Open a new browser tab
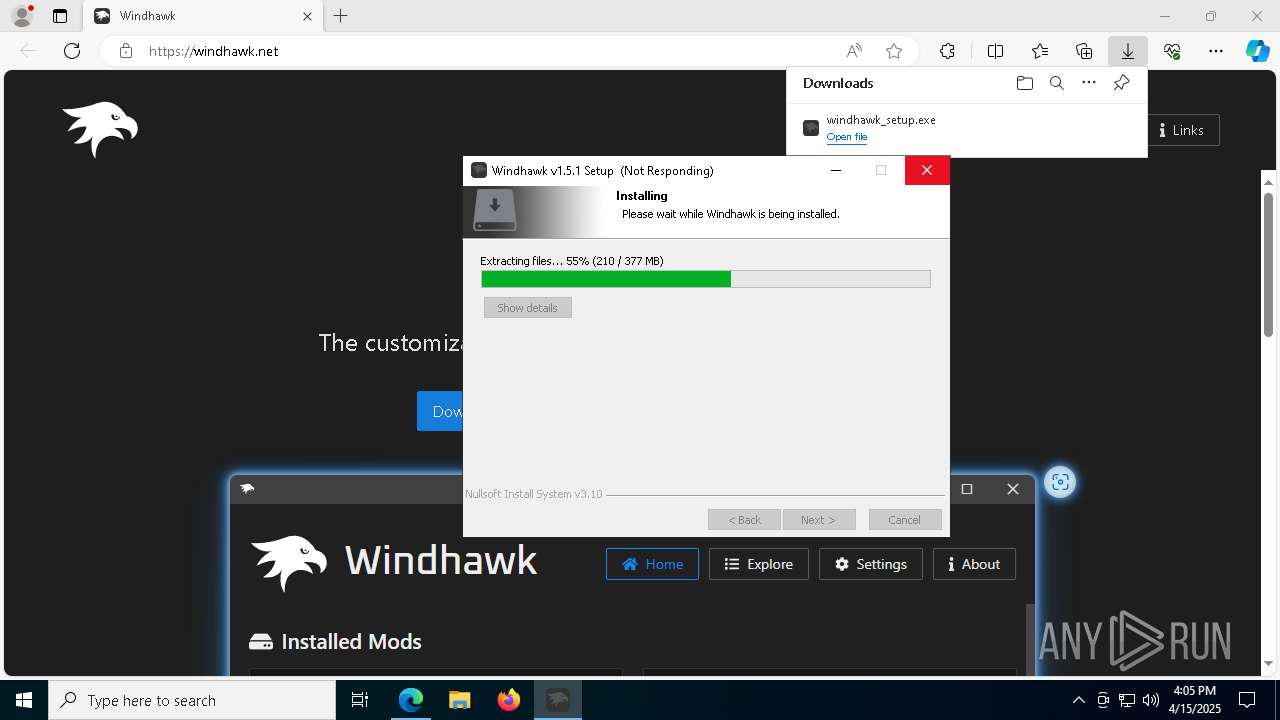The height and width of the screenshot is (720, 1280). pos(341,16)
